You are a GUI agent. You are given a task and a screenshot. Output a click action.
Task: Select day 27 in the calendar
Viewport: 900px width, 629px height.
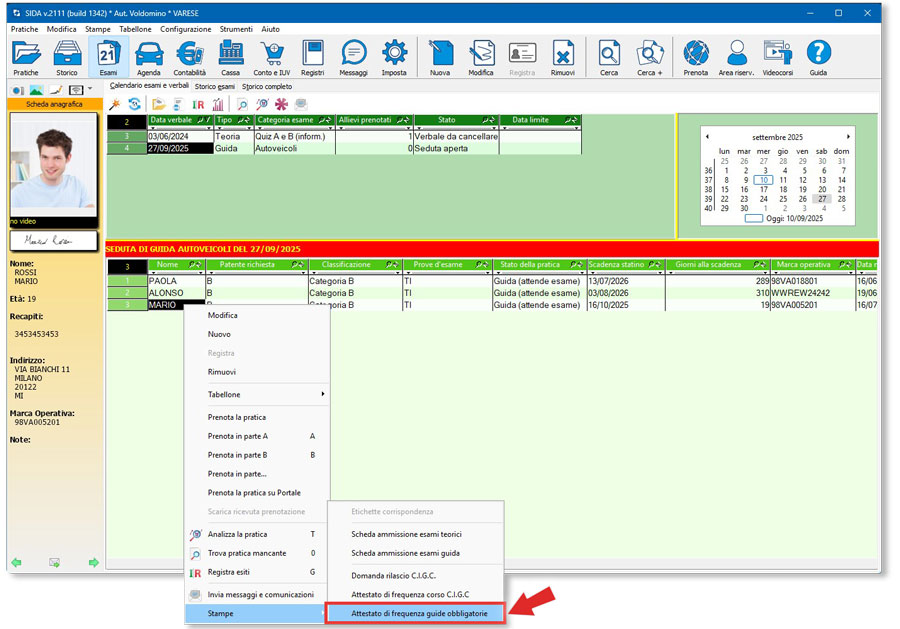pos(821,199)
